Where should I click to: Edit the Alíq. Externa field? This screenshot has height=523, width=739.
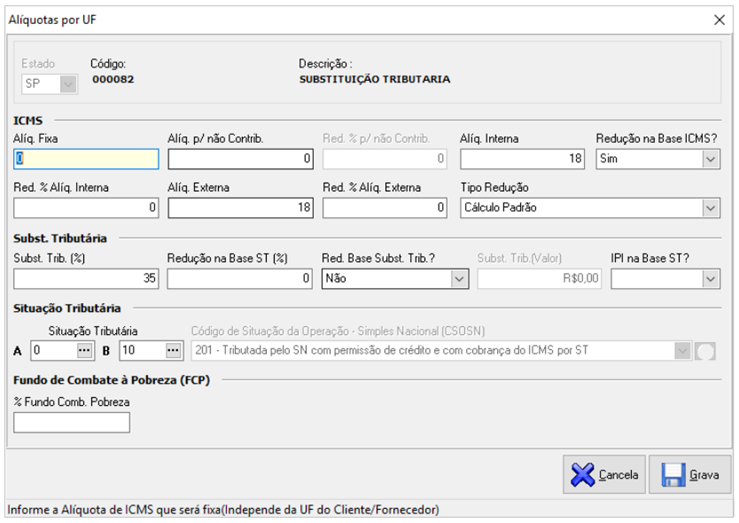coord(240,208)
